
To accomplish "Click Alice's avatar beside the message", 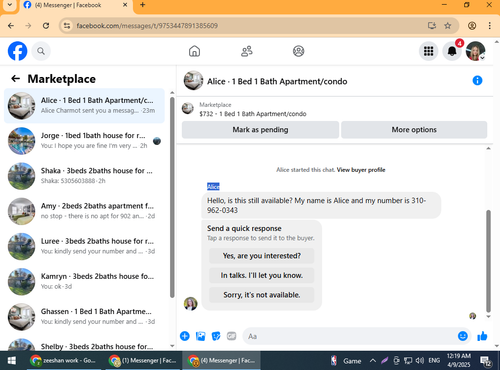I will point(191,304).
